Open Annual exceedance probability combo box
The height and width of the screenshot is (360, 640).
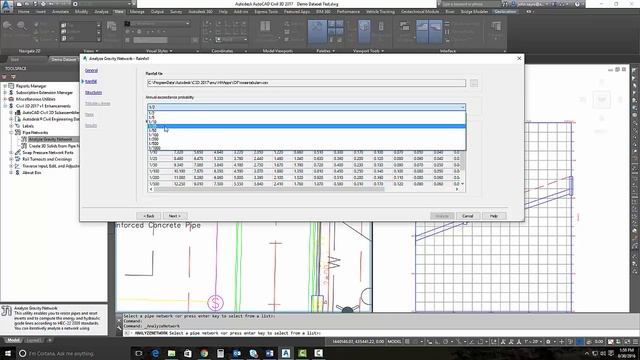pos(306,107)
